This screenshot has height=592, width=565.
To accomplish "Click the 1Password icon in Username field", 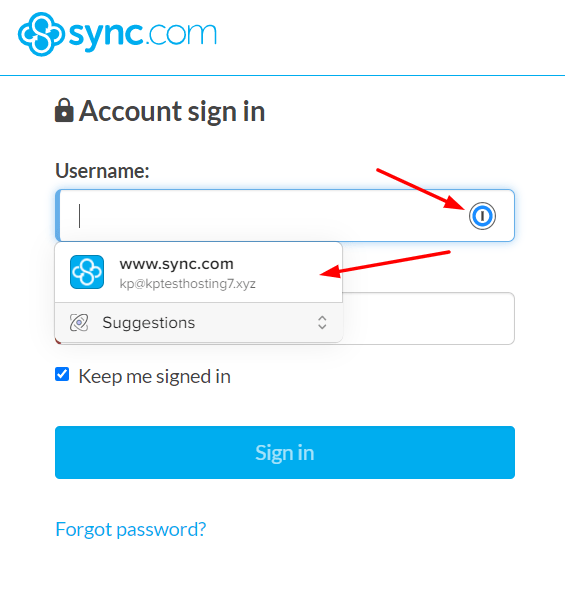I will point(482,216).
